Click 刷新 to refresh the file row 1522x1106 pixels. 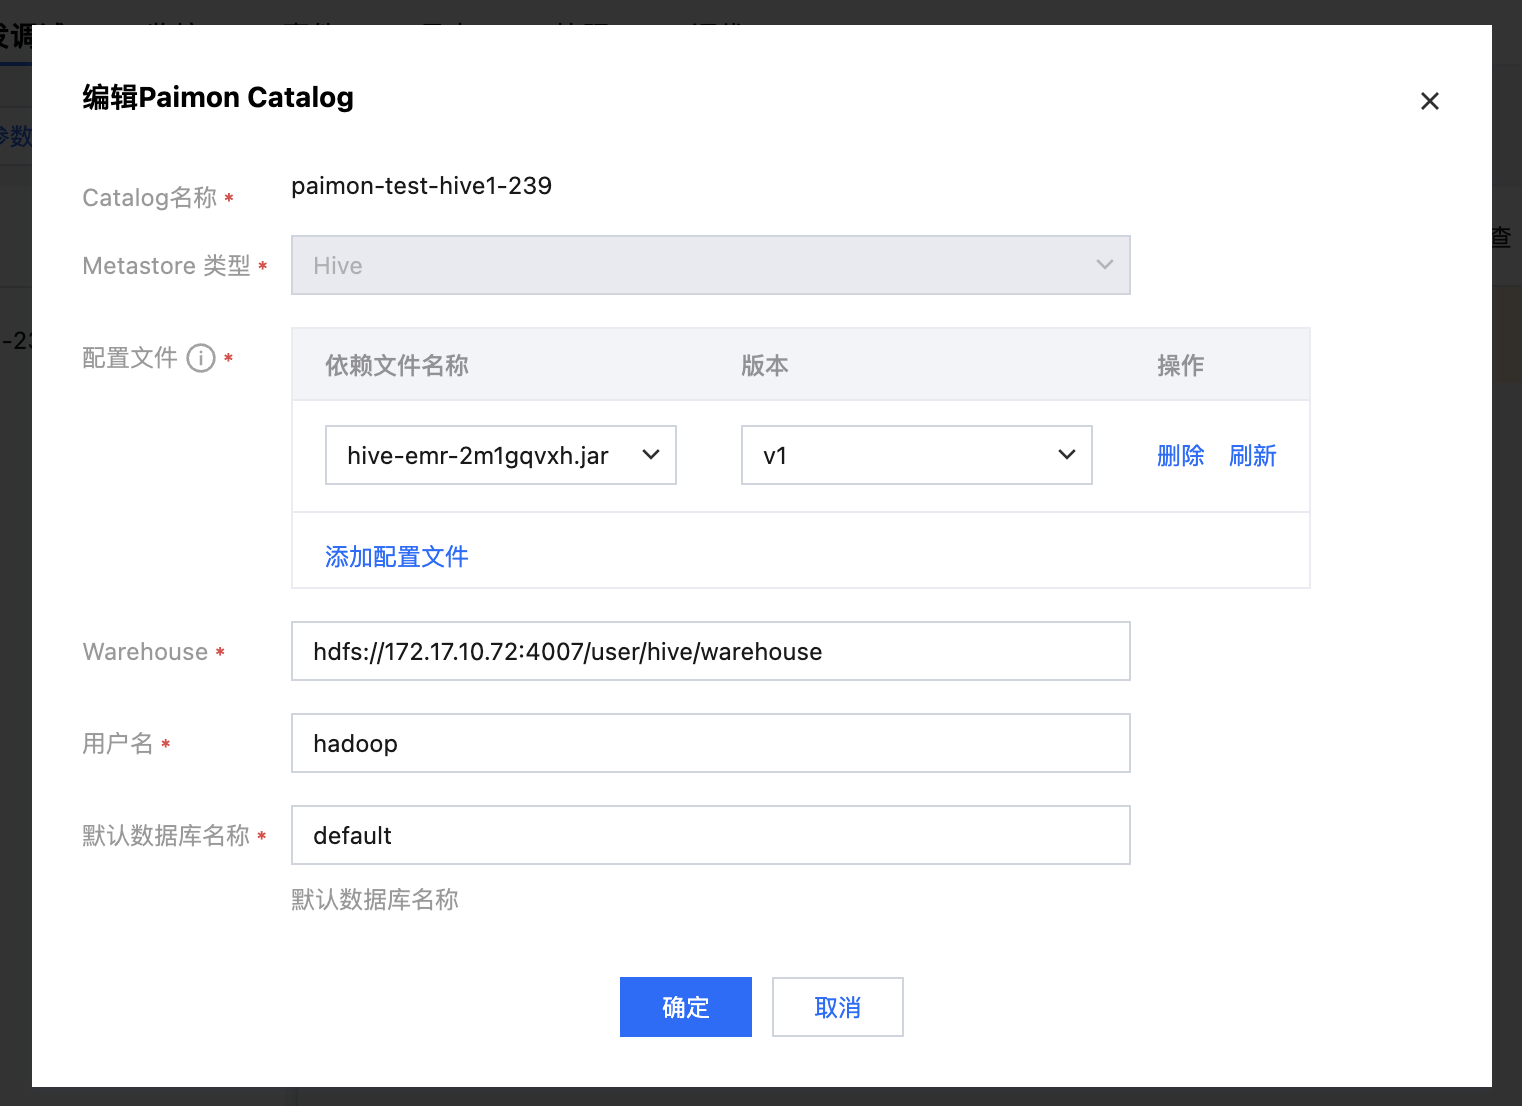pyautogui.click(x=1252, y=456)
